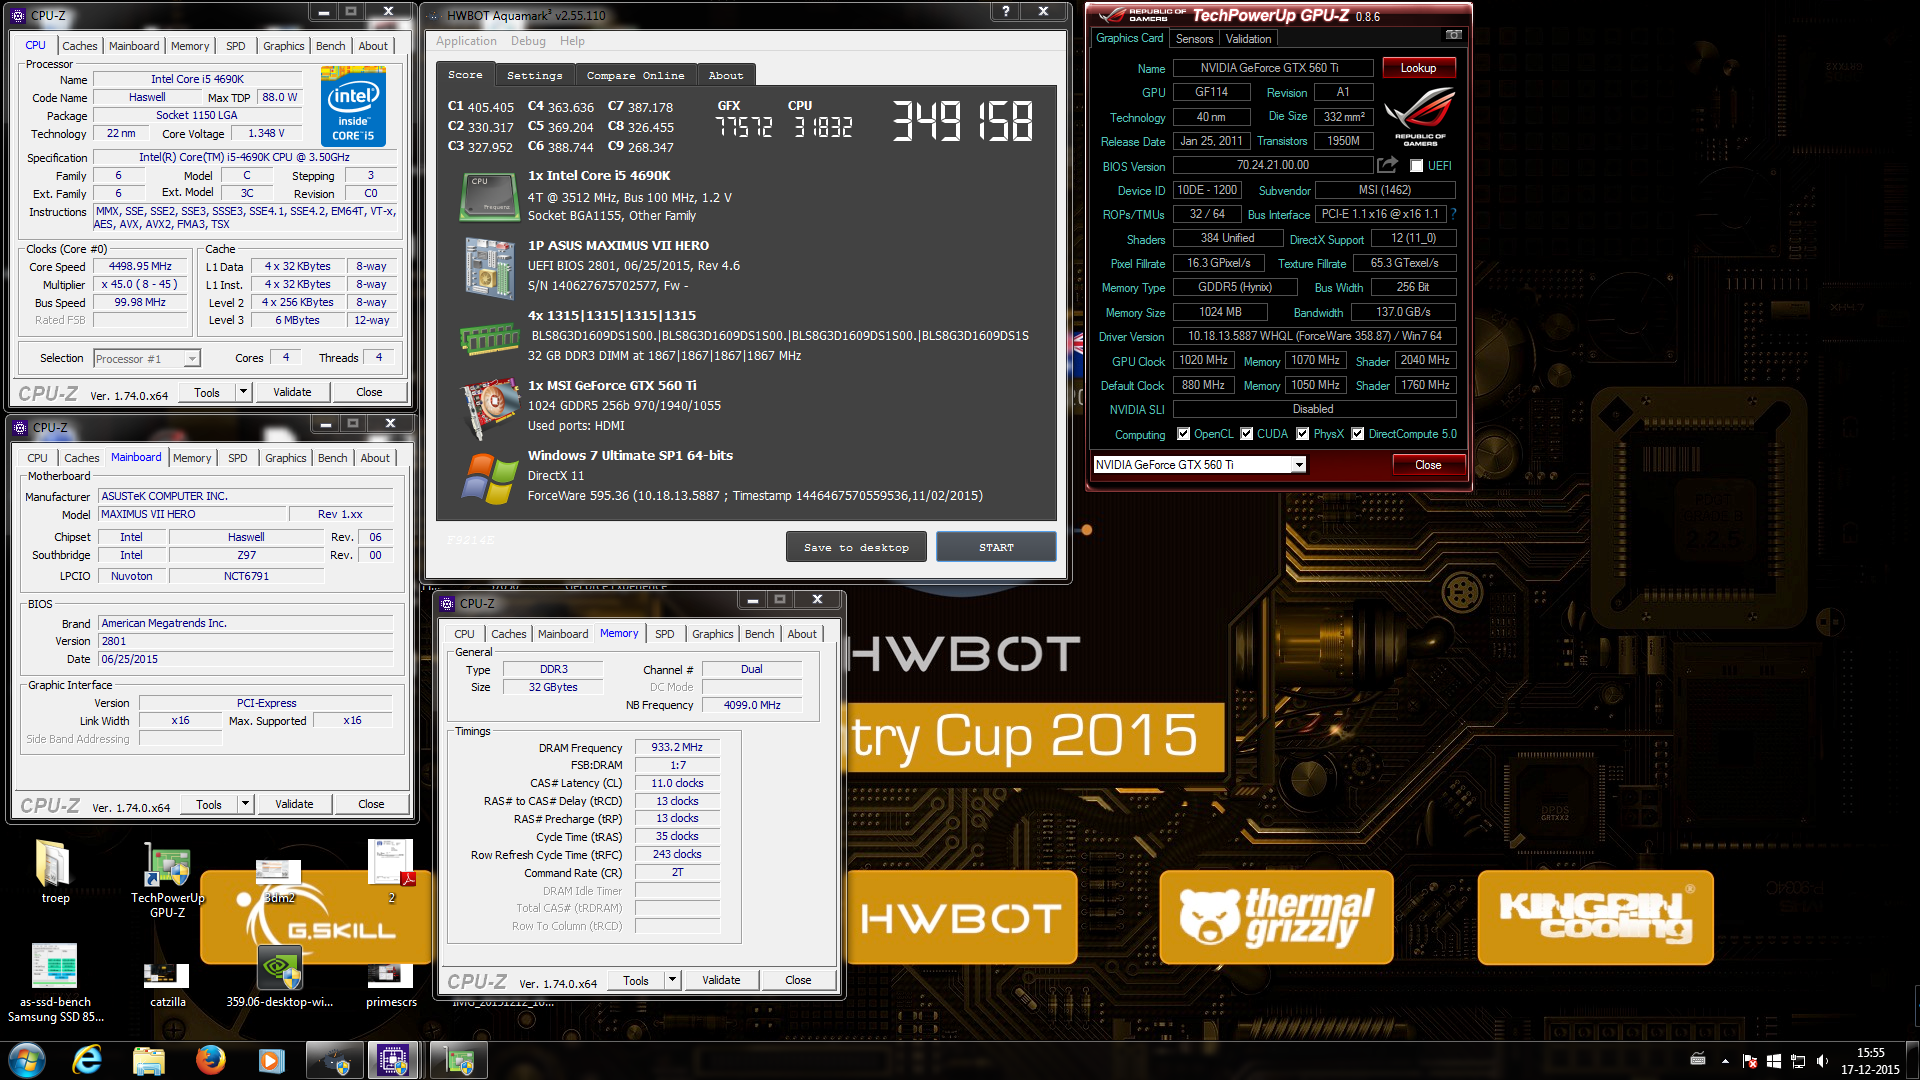The width and height of the screenshot is (1920, 1080).
Task: Open Firefox from the taskbar
Action: (210, 1059)
